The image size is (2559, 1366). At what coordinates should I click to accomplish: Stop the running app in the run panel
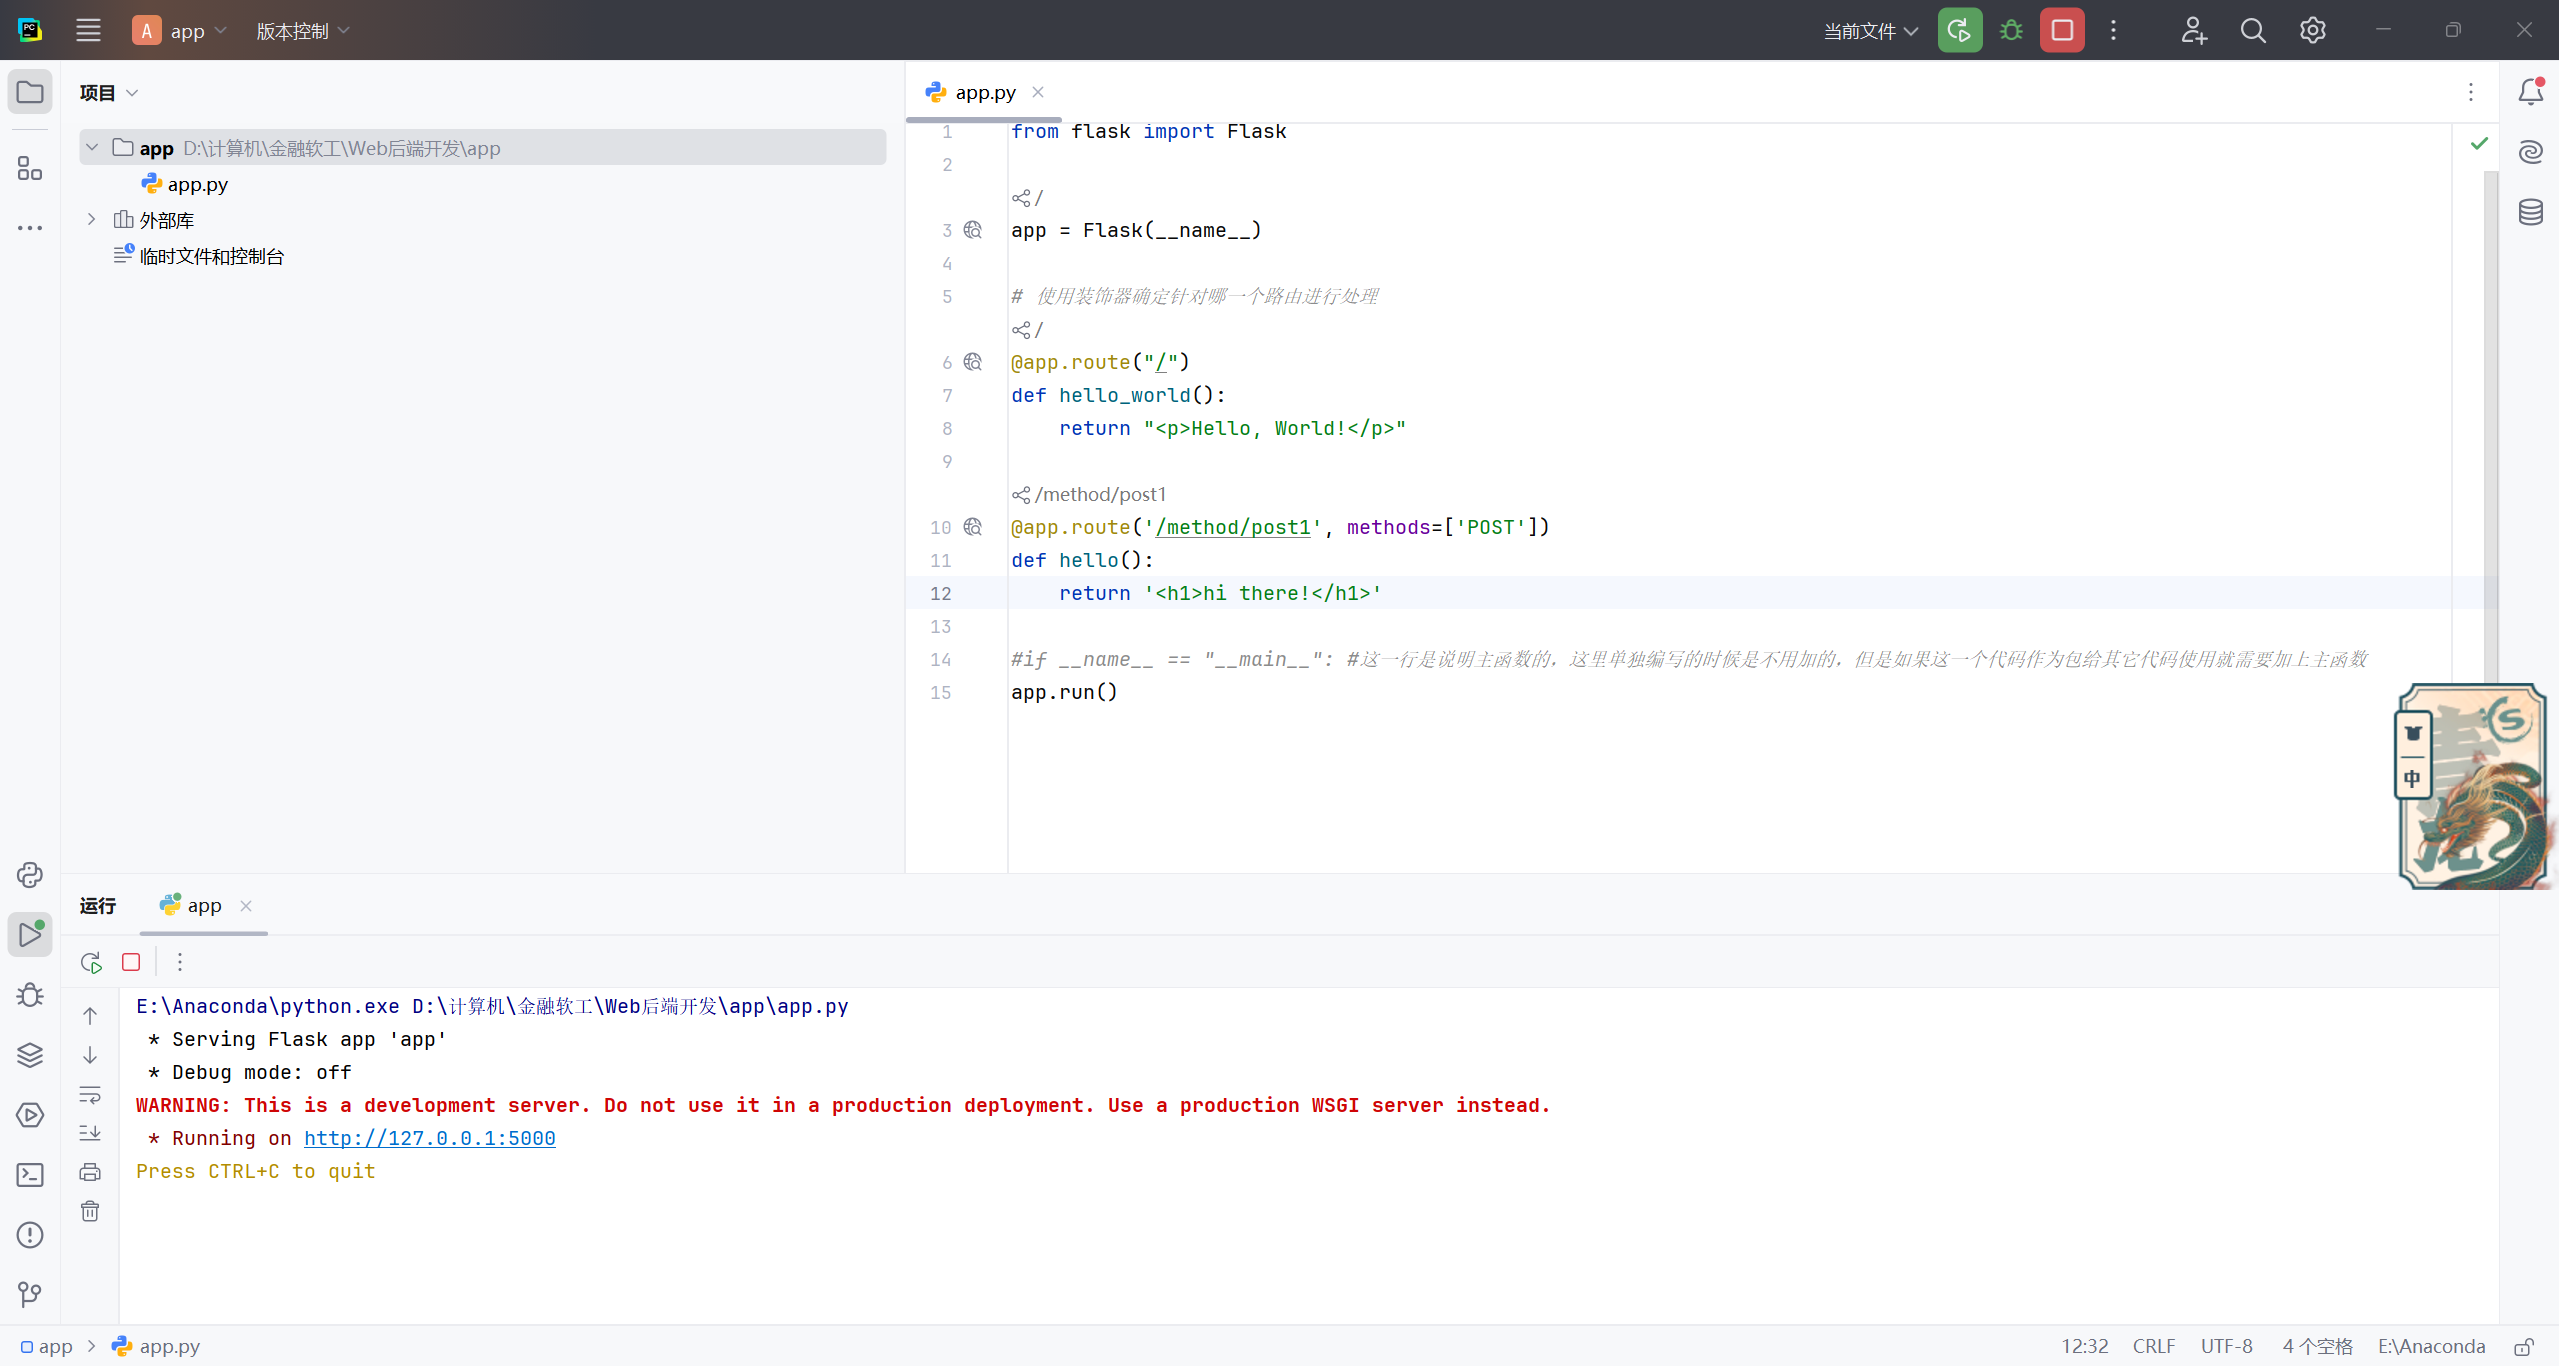click(131, 962)
